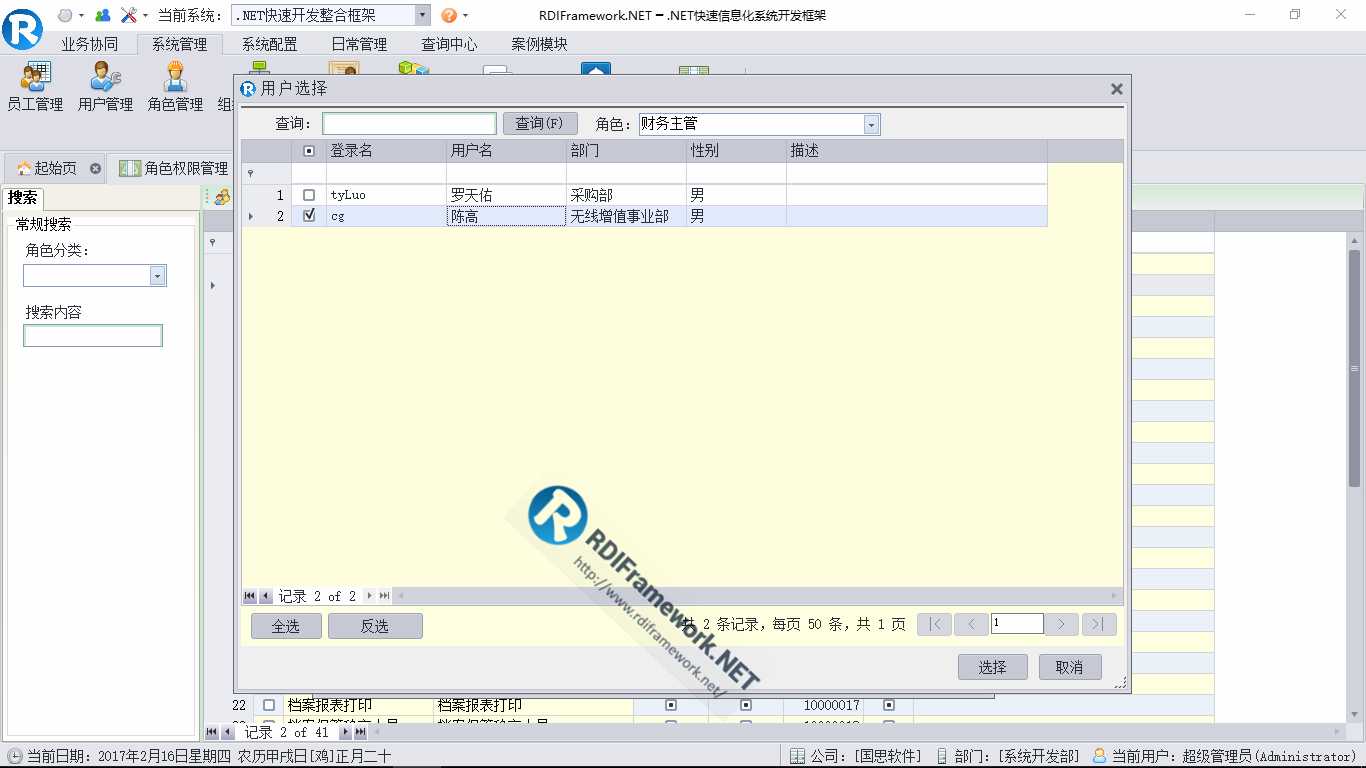The image size is (1366, 768).
Task: Click the two-people users icon in title toolbar
Action: (103, 15)
